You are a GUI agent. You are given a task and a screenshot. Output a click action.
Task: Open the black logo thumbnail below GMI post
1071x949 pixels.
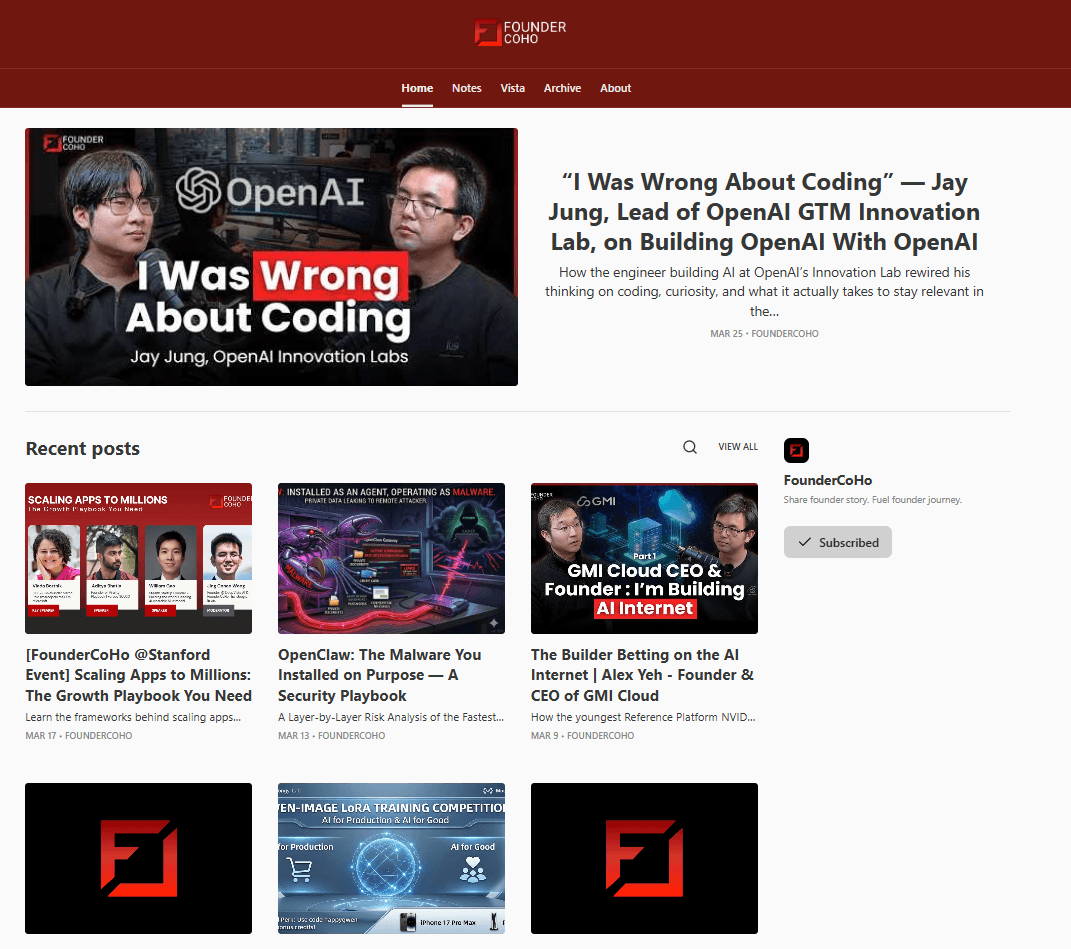pos(644,858)
